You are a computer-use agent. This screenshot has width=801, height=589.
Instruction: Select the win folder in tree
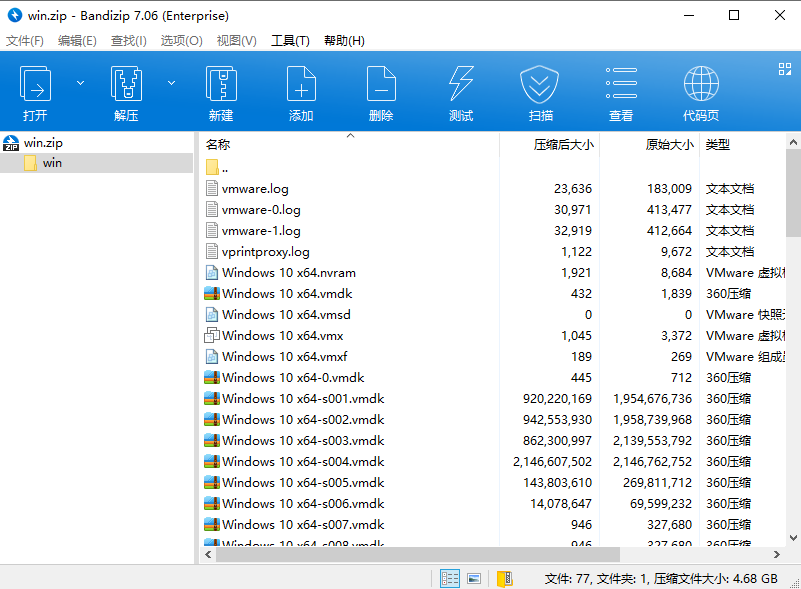tap(52, 163)
